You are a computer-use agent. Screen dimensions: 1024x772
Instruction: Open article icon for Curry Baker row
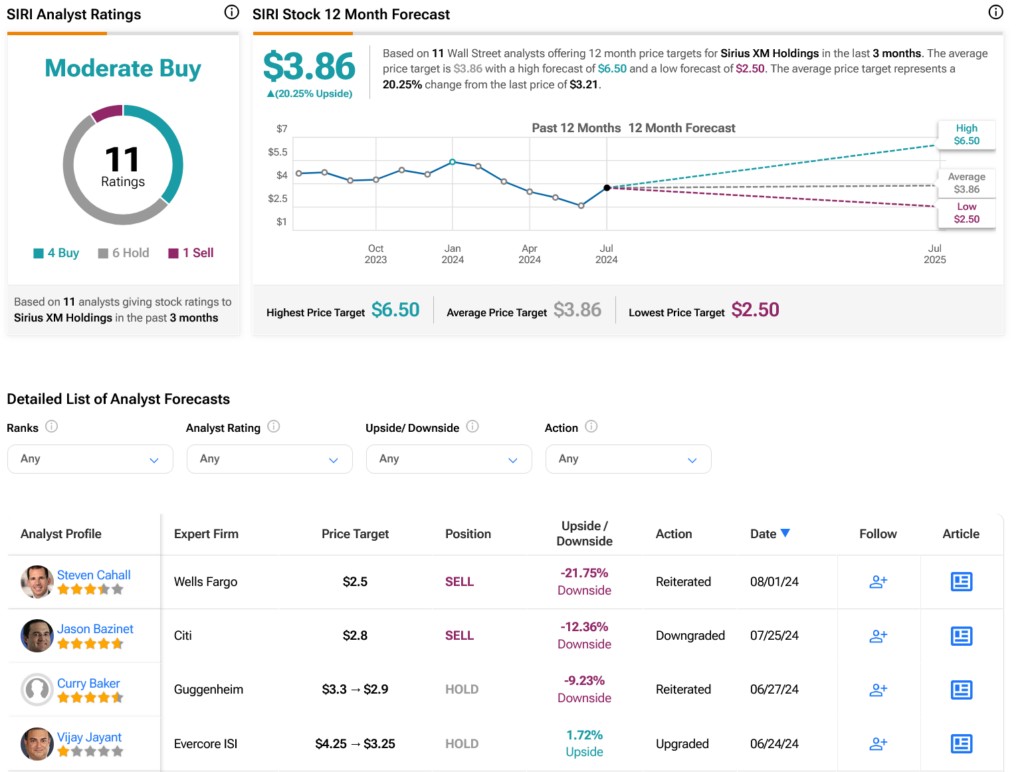click(961, 690)
